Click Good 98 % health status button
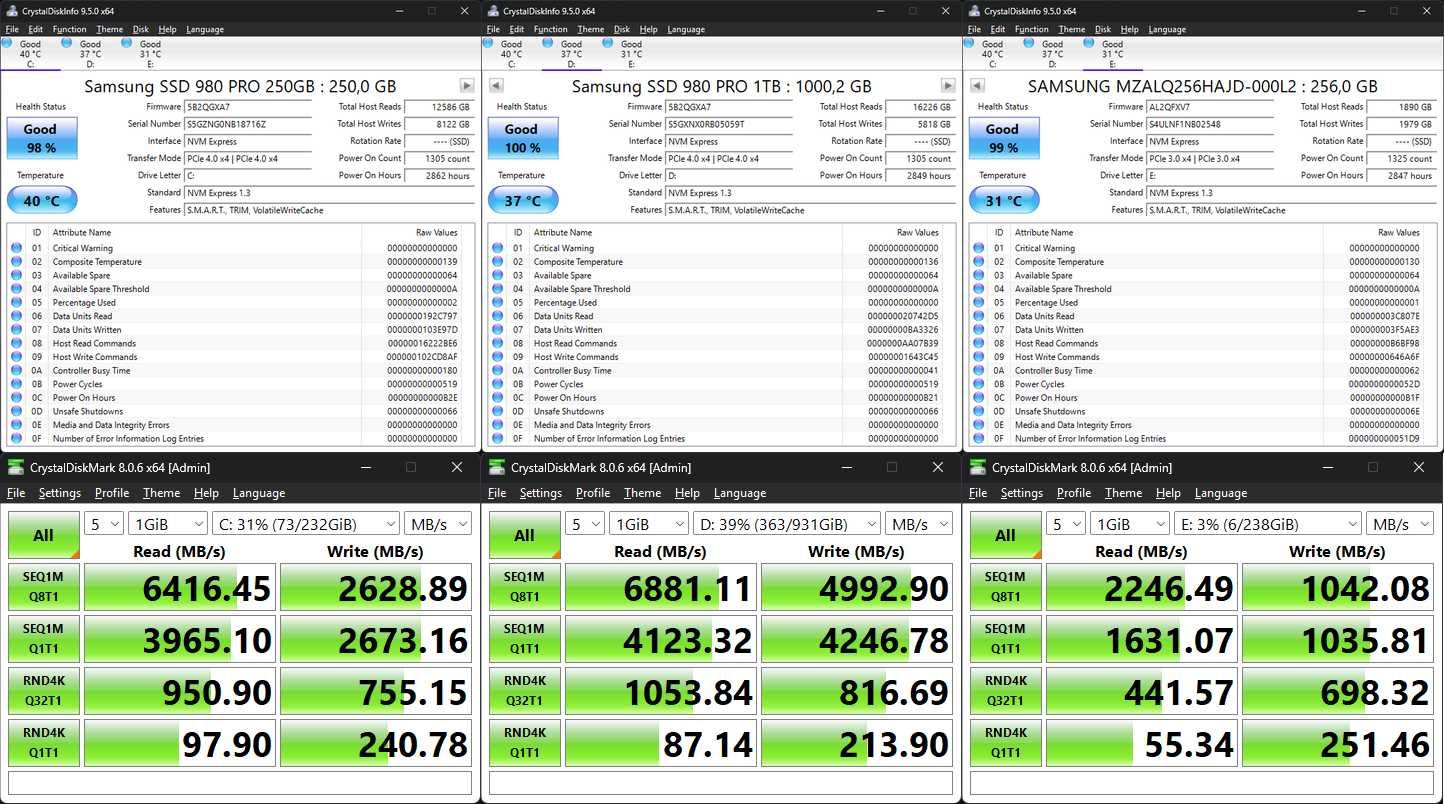Image resolution: width=1444 pixels, height=804 pixels. coord(40,138)
